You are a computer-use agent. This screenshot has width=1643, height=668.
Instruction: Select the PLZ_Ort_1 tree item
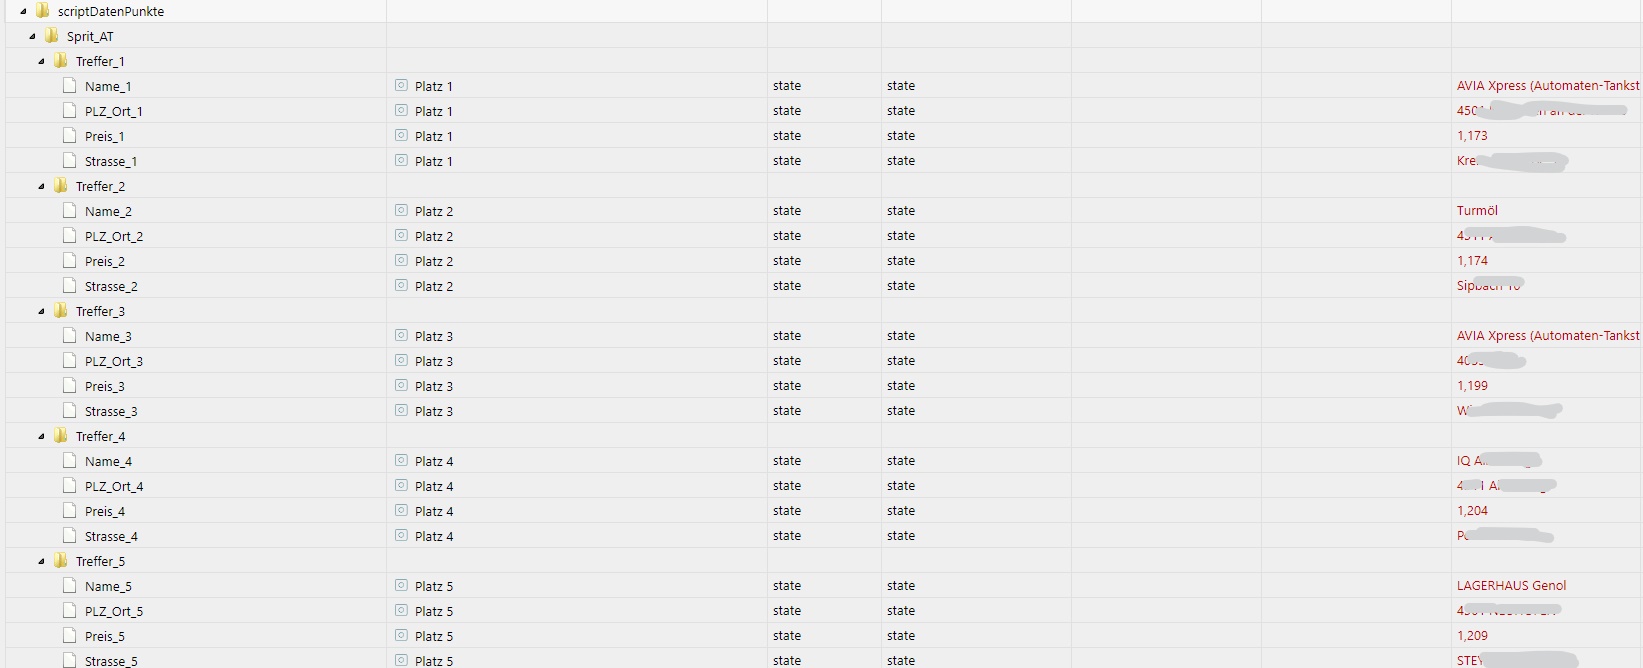113,111
